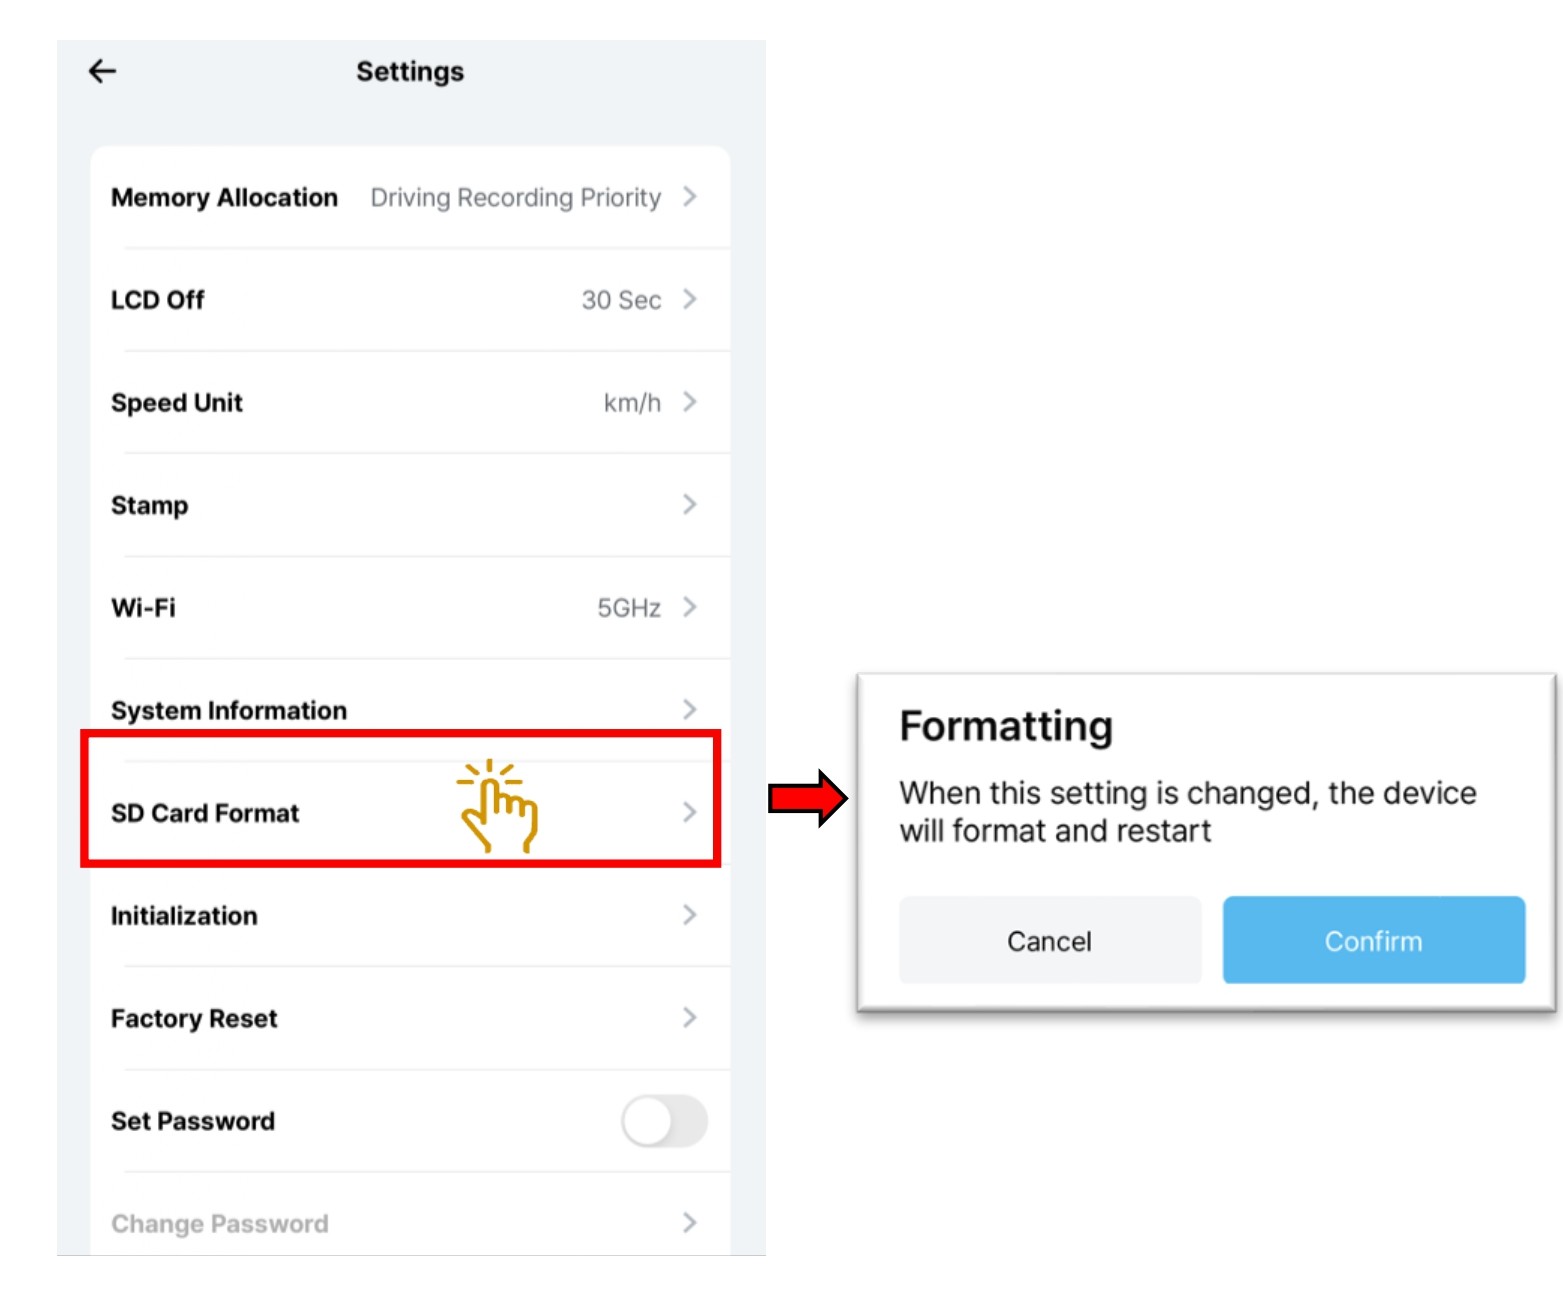Click the Initialization row chevron icon
Image resolution: width=1563 pixels, height=1311 pixels.
pos(689,914)
